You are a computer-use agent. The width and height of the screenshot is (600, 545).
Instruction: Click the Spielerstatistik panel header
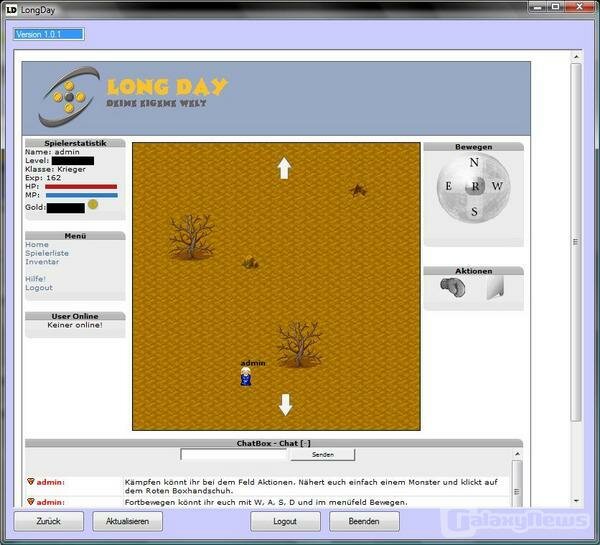pyautogui.click(x=75, y=143)
